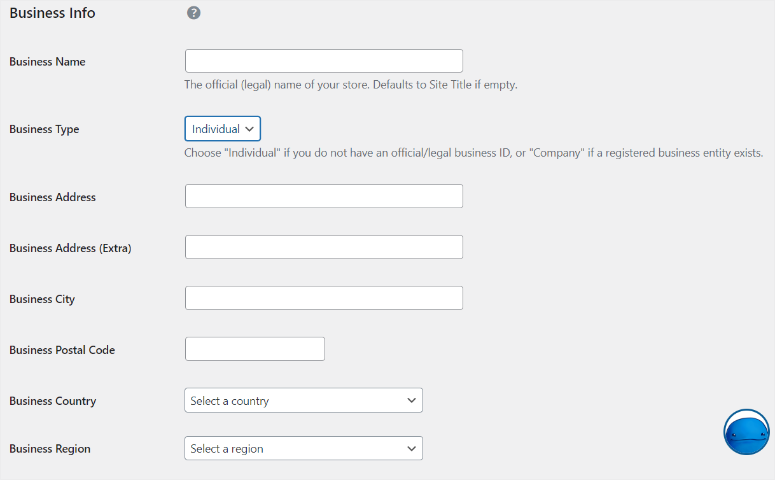Click the Business Info section heading

click(x=52, y=14)
